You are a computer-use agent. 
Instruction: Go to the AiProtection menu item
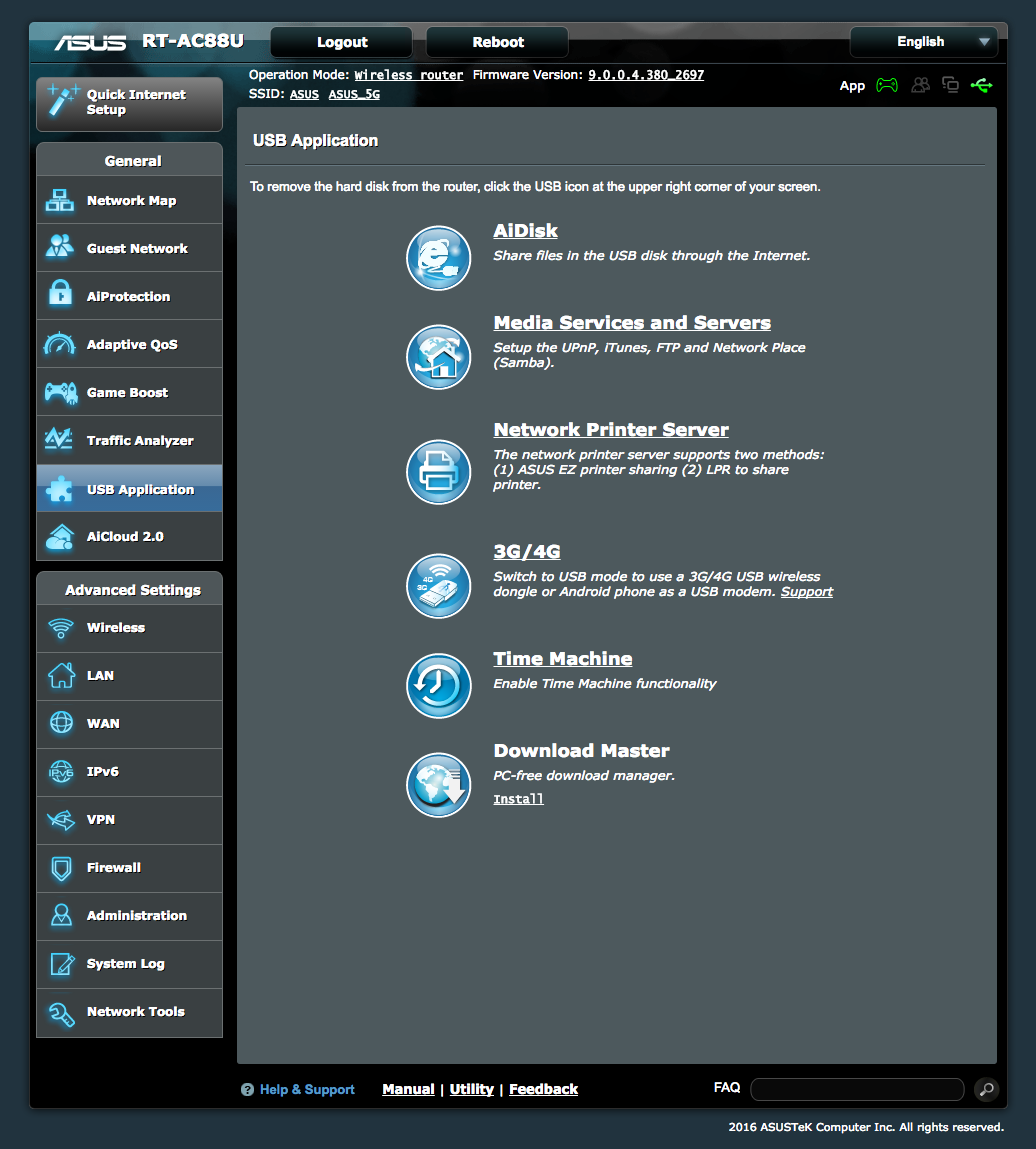[x=130, y=297]
